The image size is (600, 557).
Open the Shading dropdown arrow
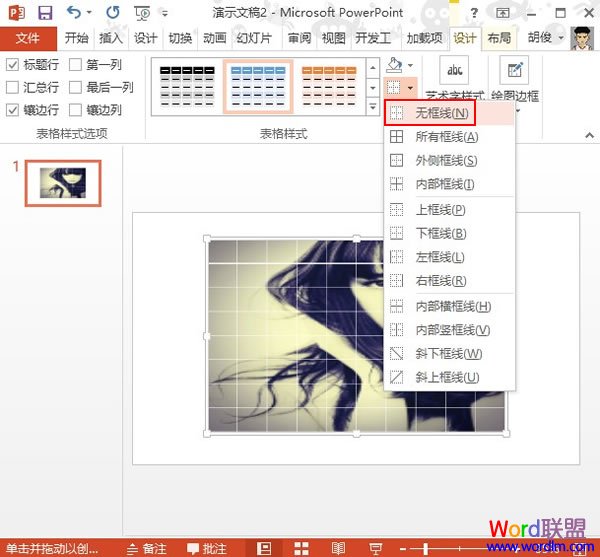(411, 65)
